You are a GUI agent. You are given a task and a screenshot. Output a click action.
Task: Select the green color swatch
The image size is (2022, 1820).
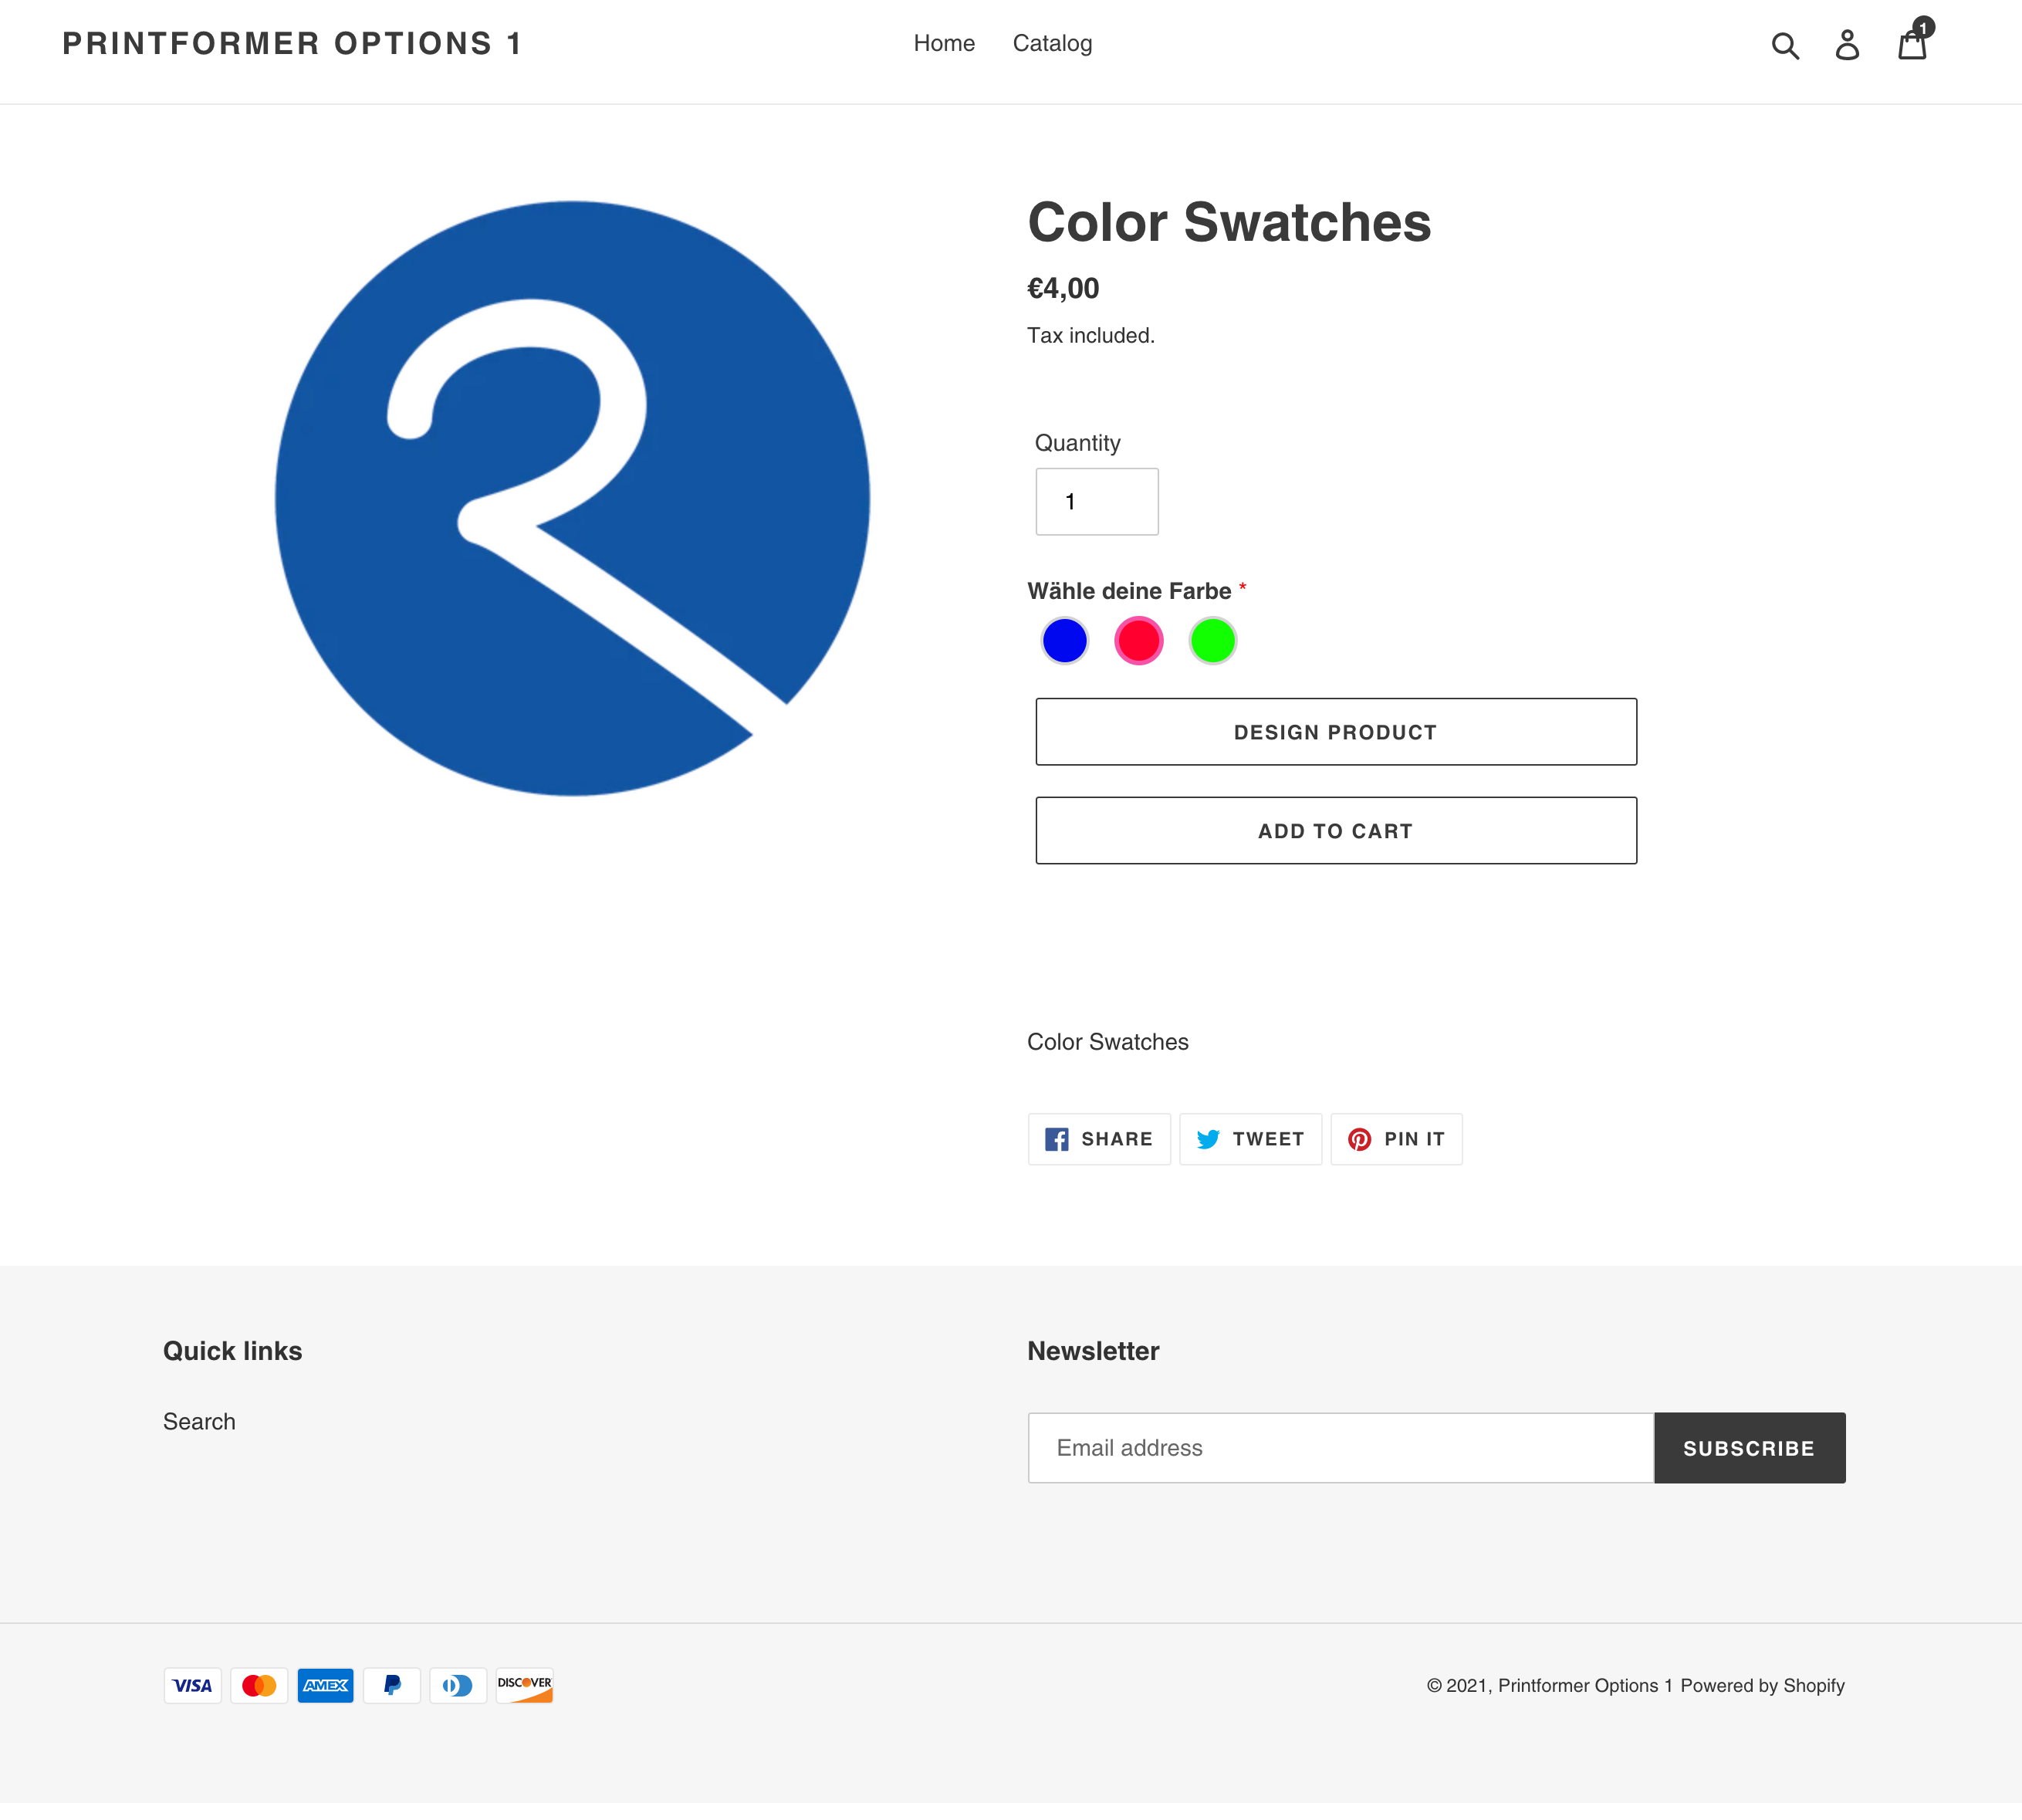pos(1212,641)
